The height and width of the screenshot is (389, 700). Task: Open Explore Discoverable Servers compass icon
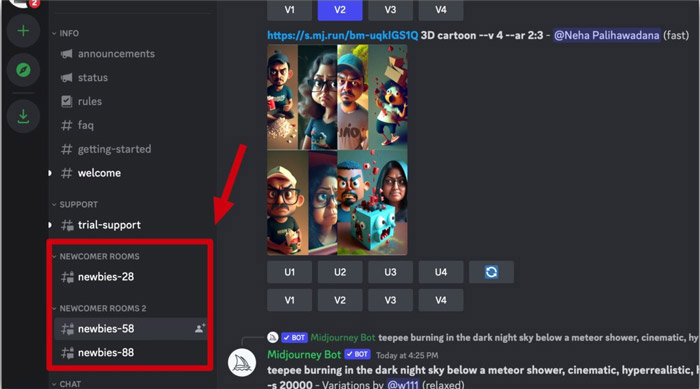23,70
